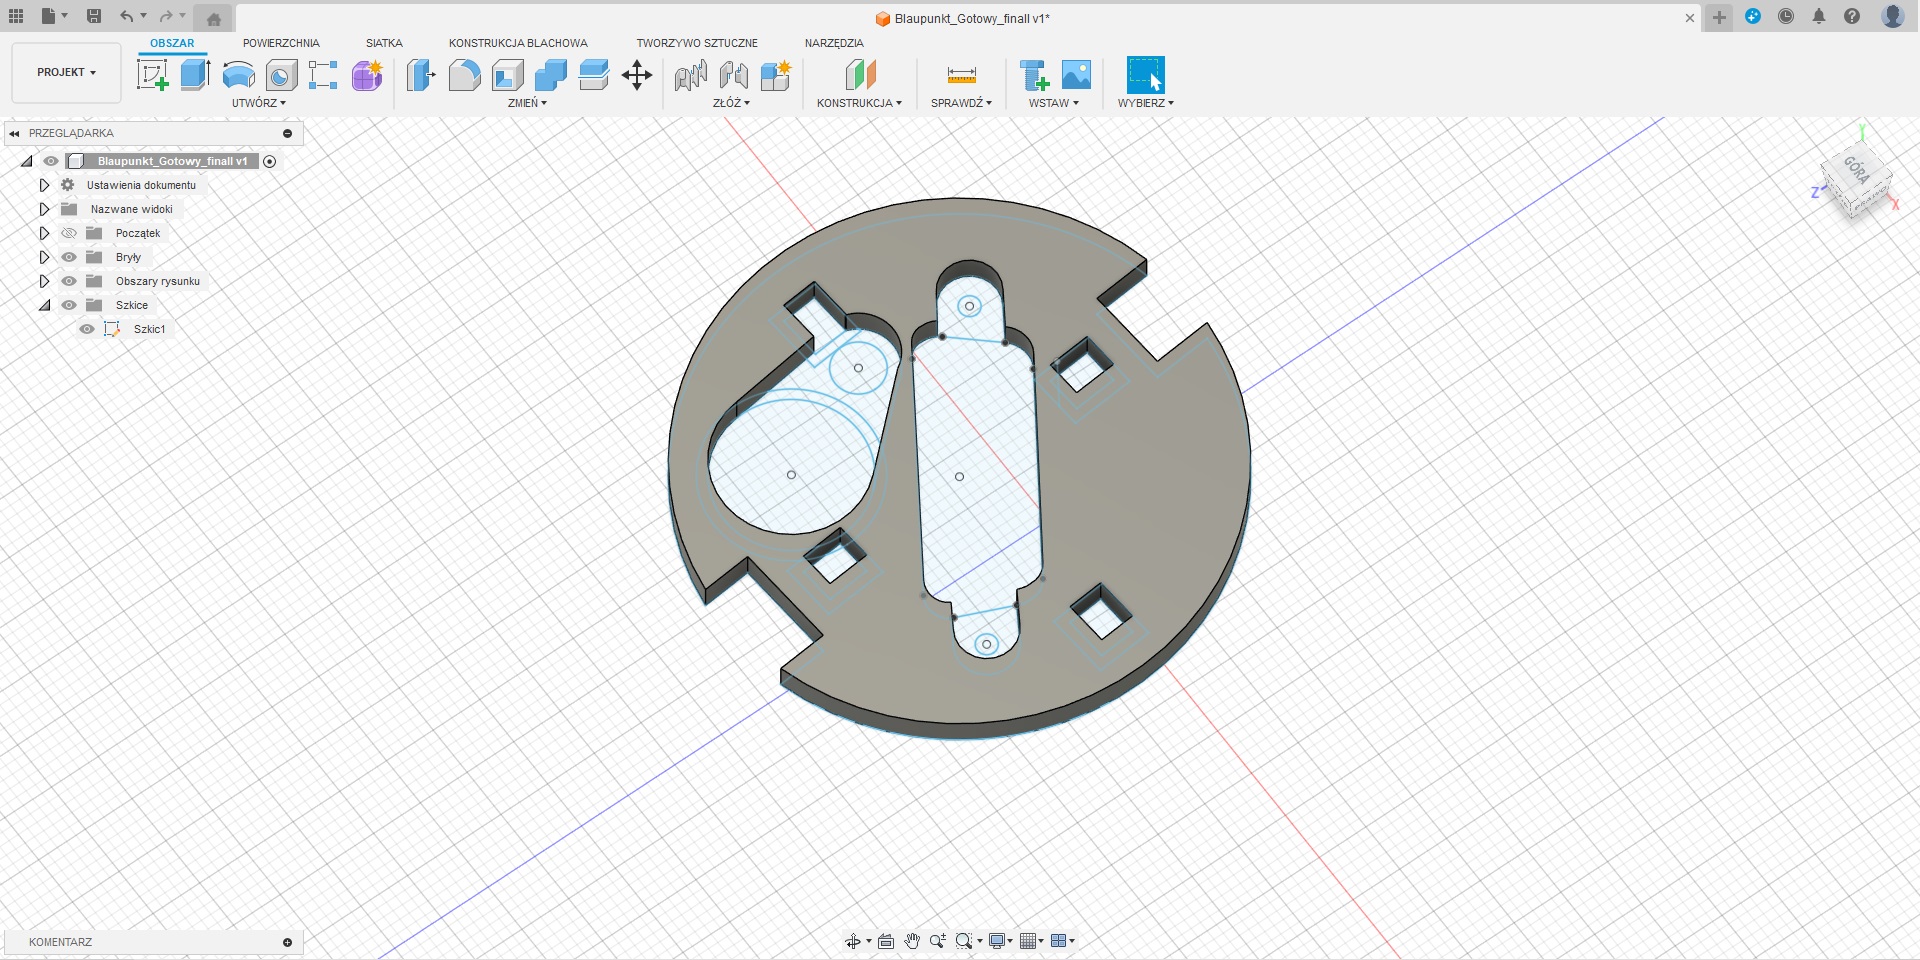This screenshot has width=1920, height=960.
Task: Pick the Fillet tool in the toolbar
Action: 464,75
